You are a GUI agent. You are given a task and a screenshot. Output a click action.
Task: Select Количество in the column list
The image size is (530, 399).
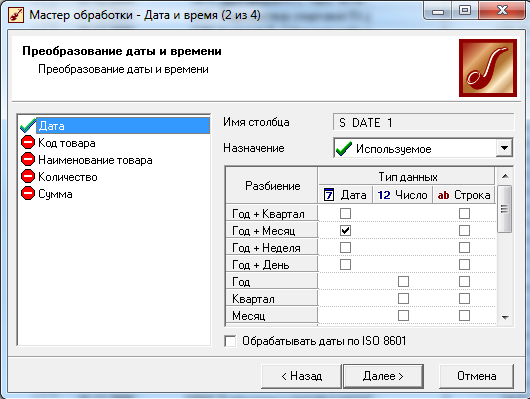tap(68, 177)
